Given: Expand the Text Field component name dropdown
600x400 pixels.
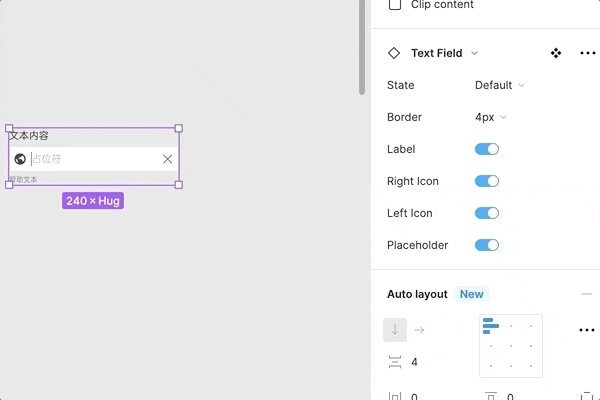Looking at the screenshot, I should click(x=474, y=53).
